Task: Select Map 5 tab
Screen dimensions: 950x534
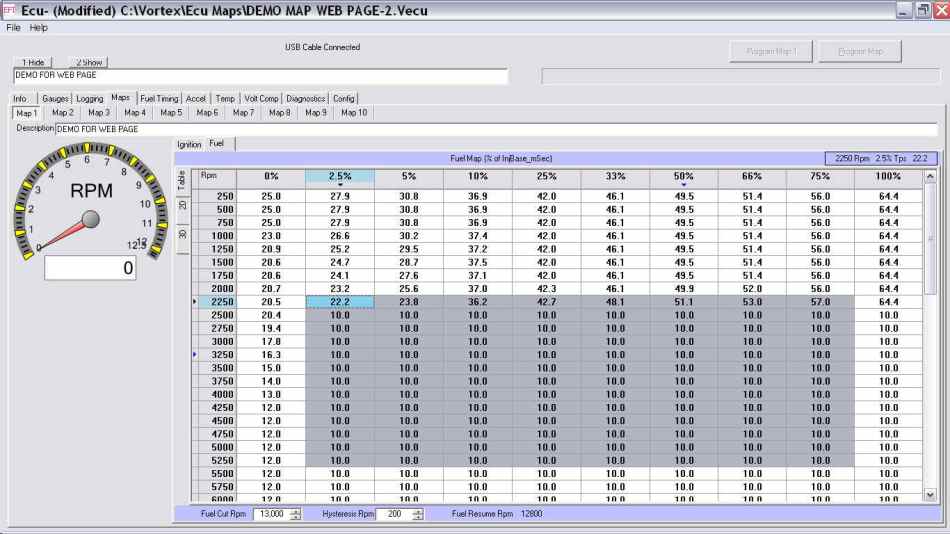Action: (x=172, y=113)
